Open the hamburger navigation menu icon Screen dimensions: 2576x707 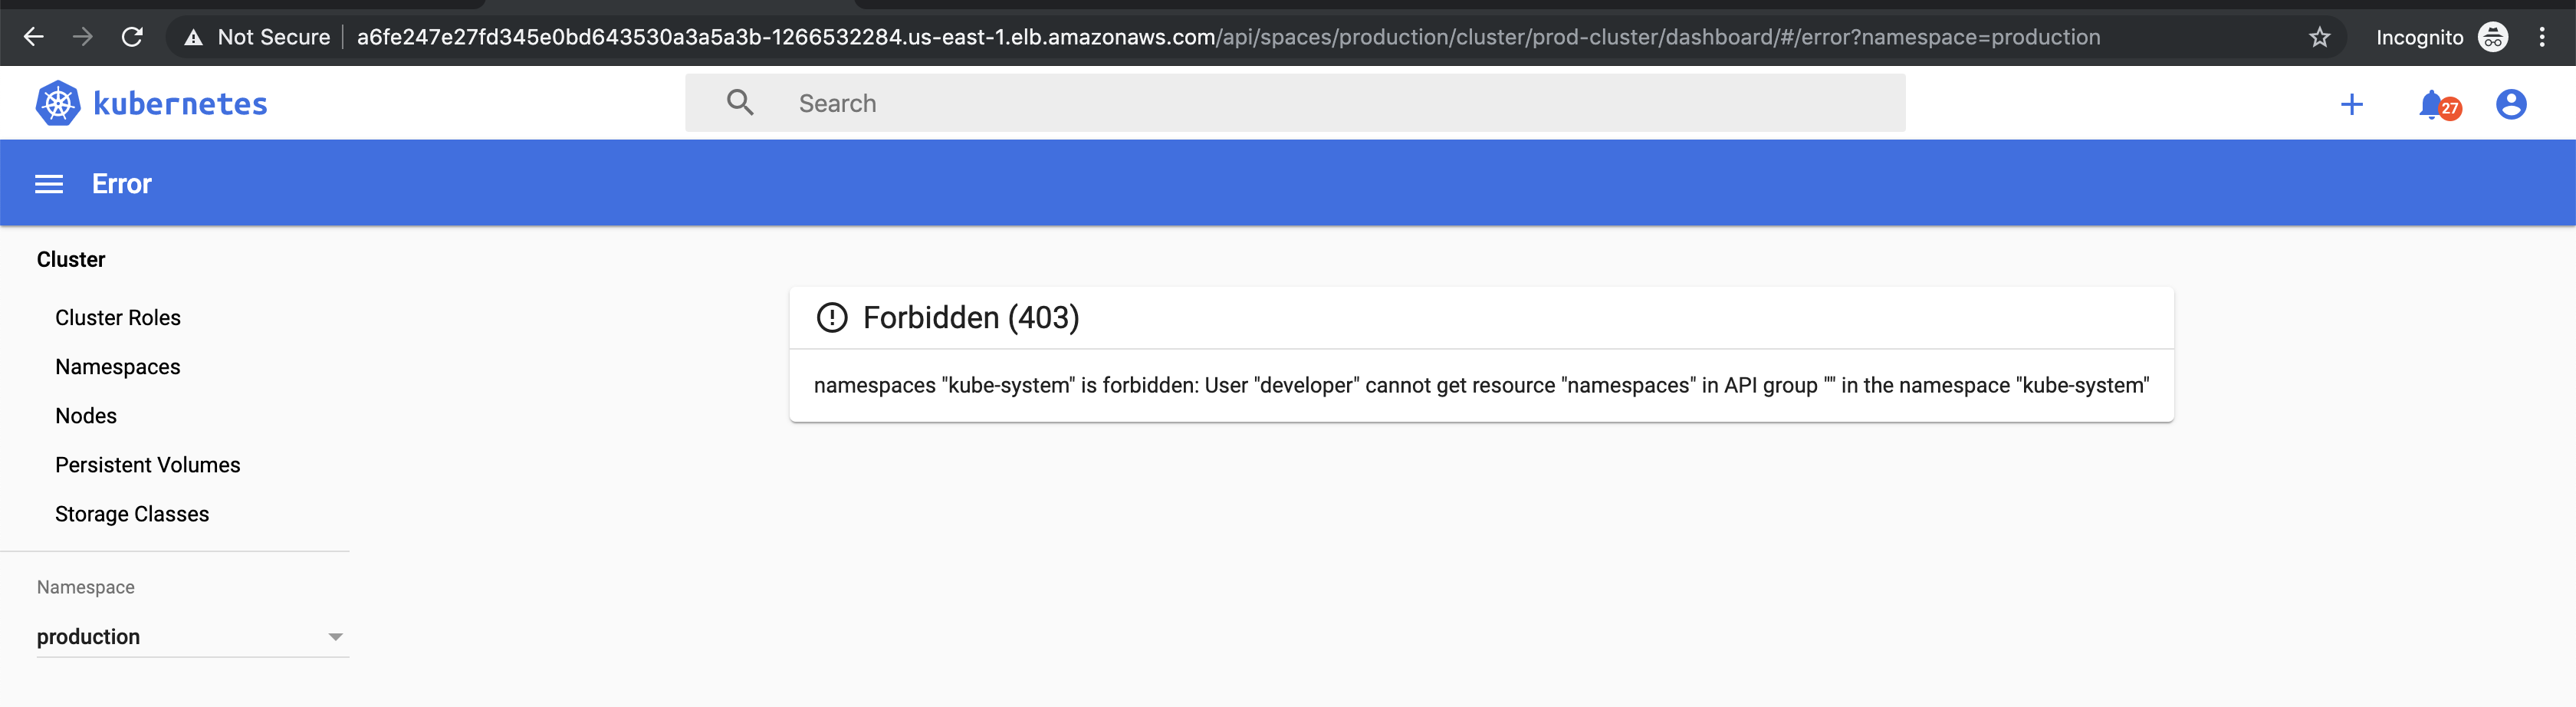[x=49, y=184]
